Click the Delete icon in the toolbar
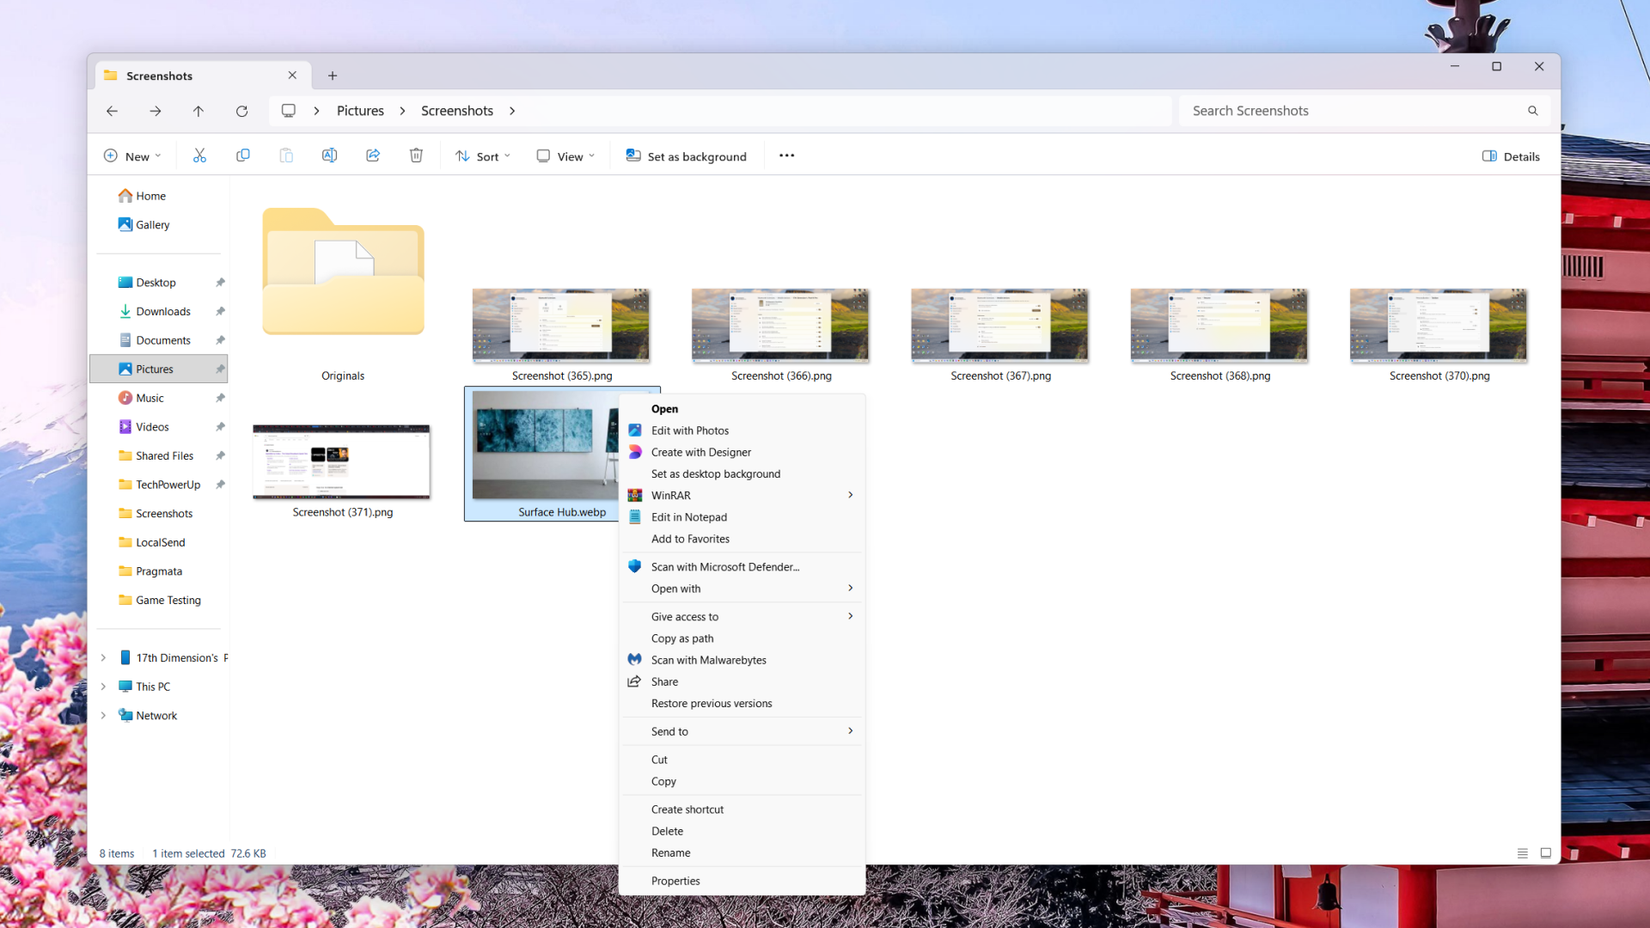The width and height of the screenshot is (1650, 928). pos(416,155)
